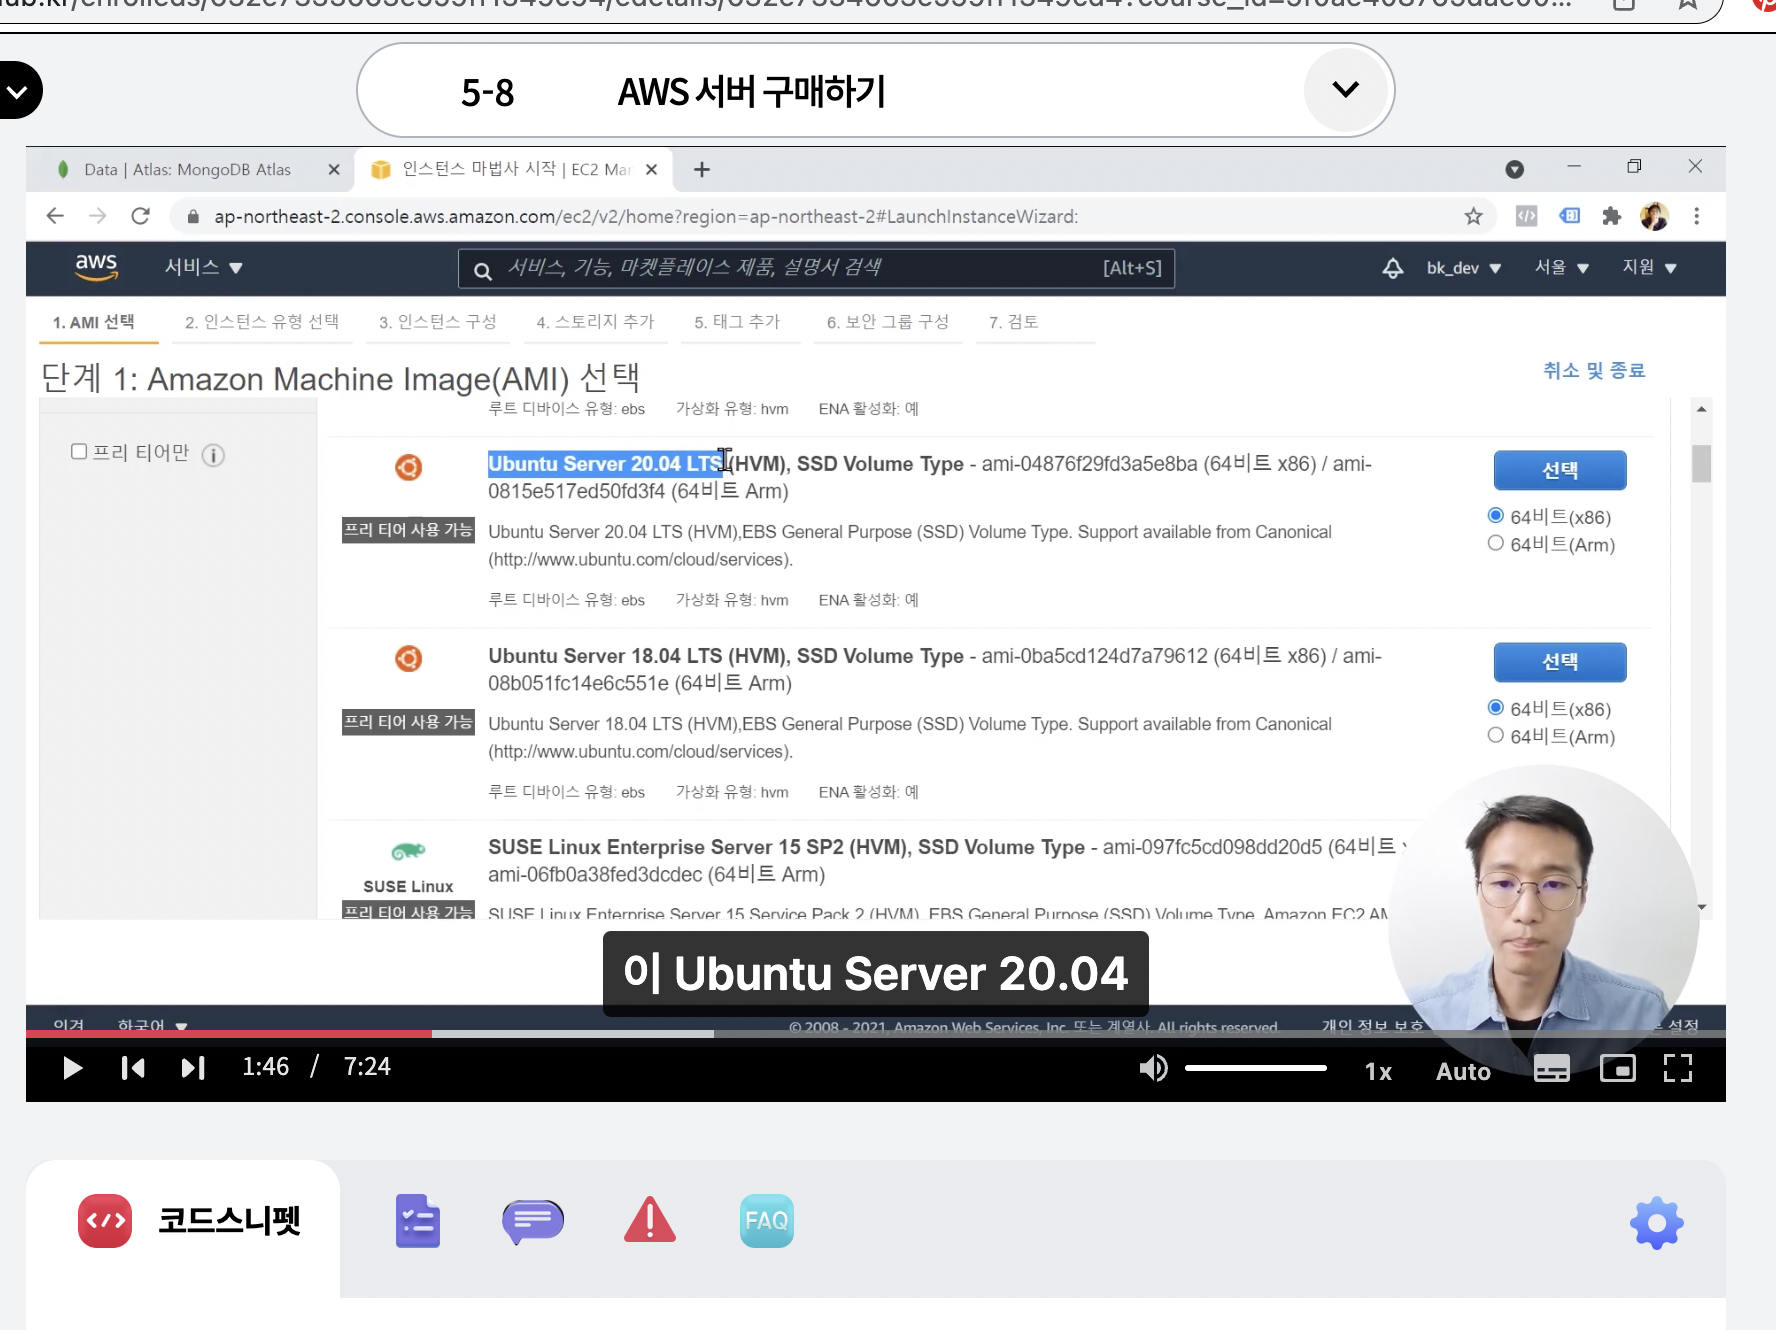1776x1330 pixels.
Task: Switch to the MongoDB Atlas browser tab
Action: pos(186,170)
